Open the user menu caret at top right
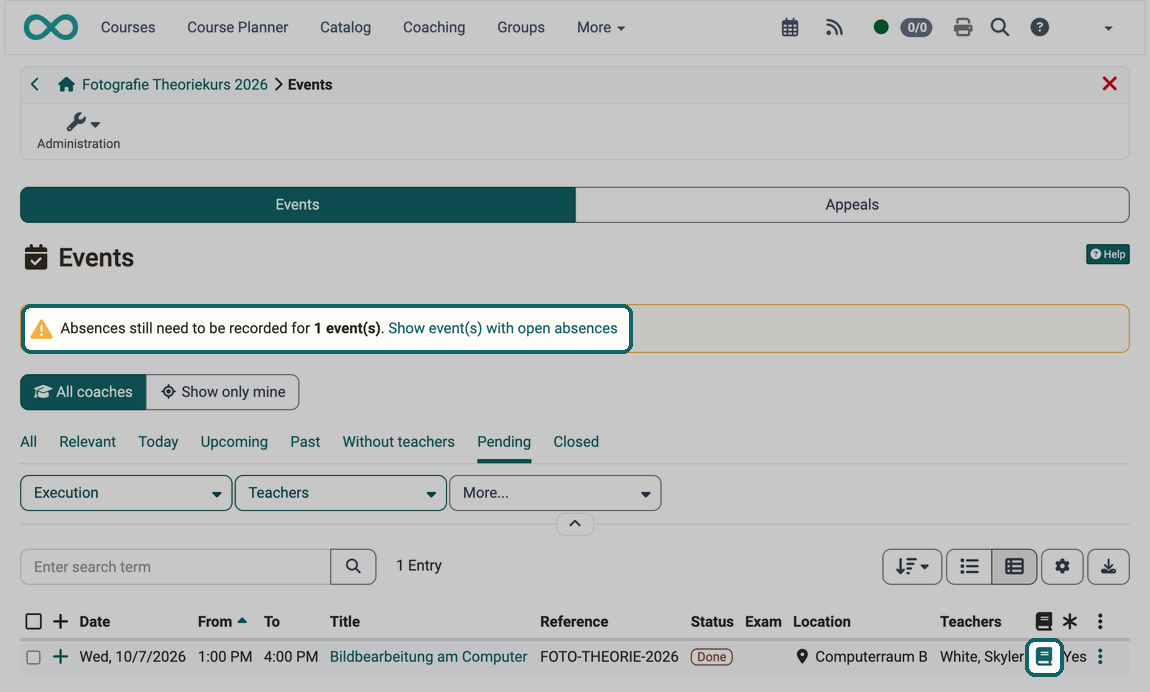 pos(1108,28)
